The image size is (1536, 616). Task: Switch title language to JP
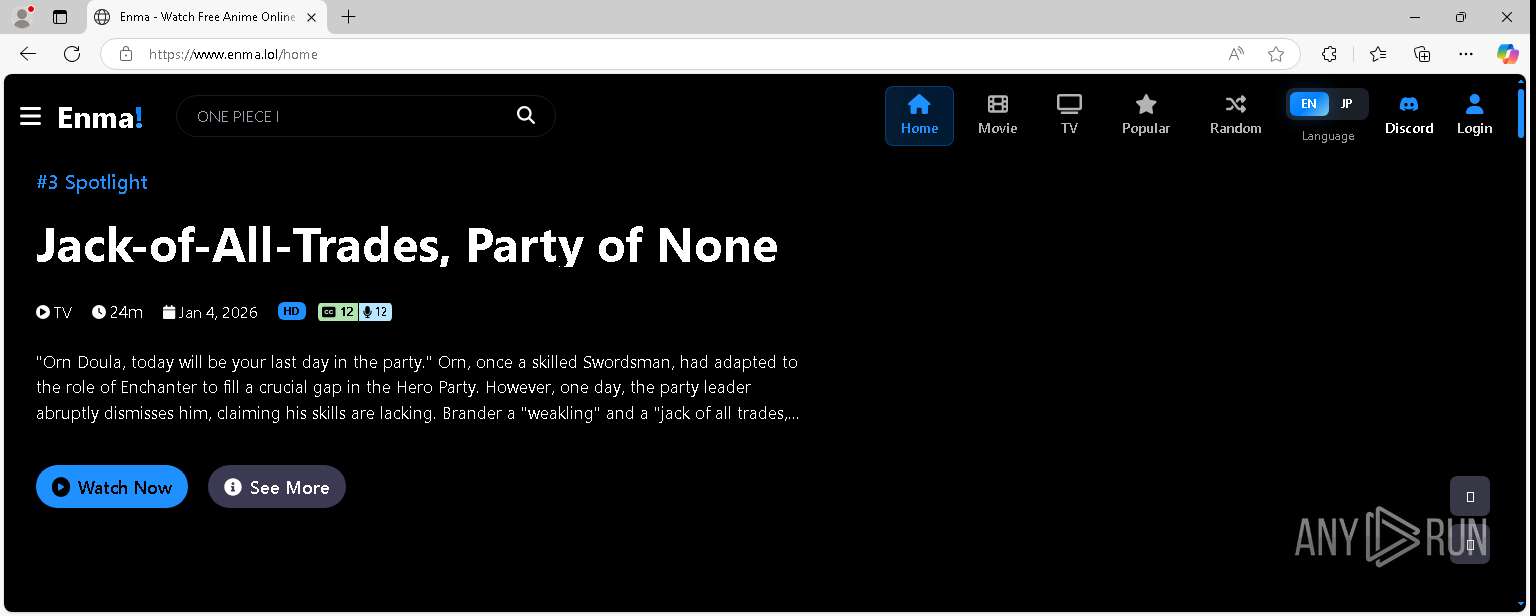pyautogui.click(x=1346, y=104)
